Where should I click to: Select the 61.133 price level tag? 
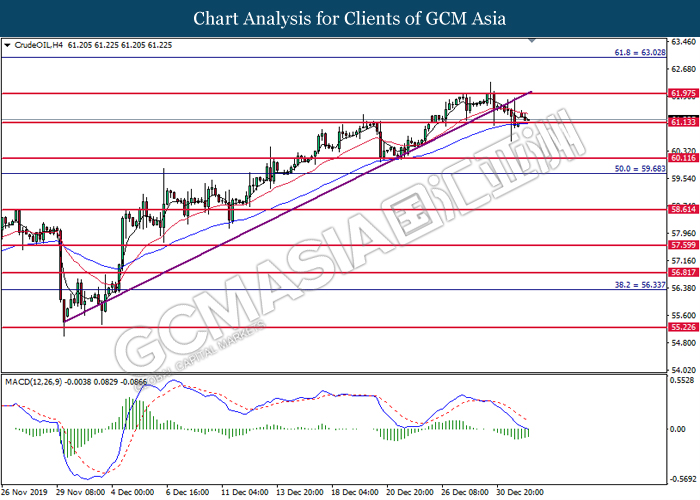683,122
